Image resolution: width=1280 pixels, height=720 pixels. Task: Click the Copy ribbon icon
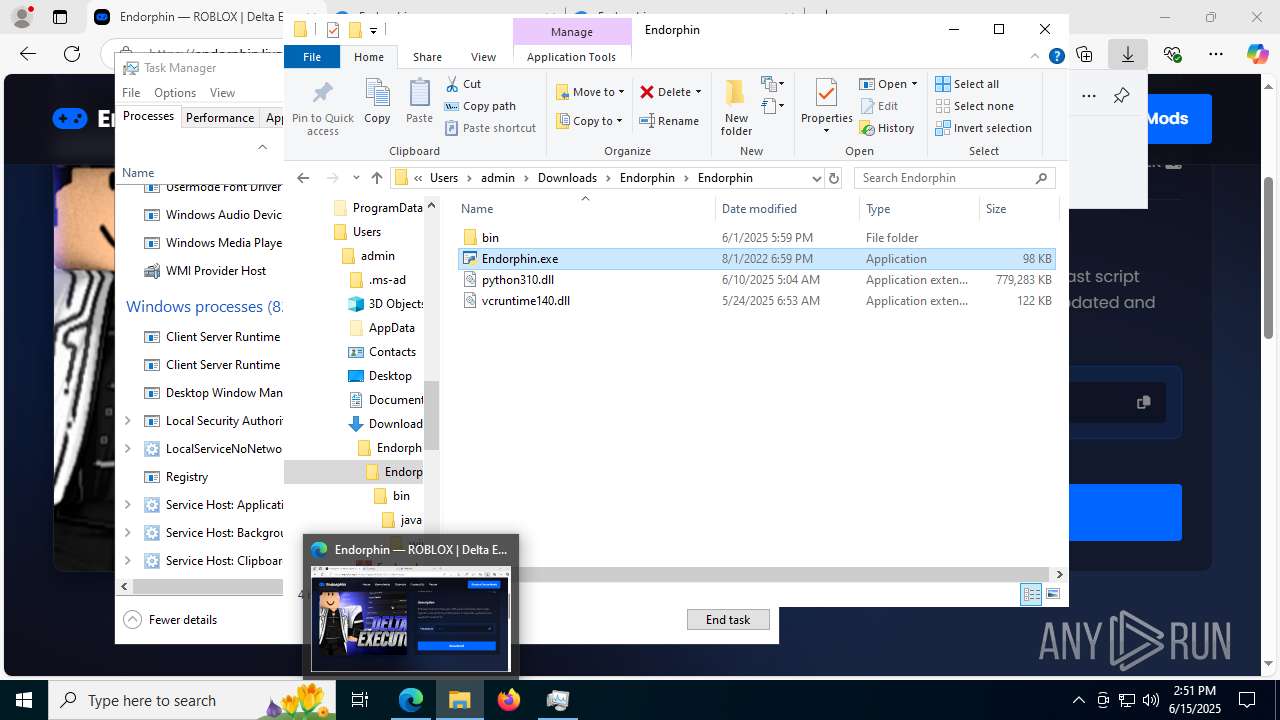click(x=377, y=101)
